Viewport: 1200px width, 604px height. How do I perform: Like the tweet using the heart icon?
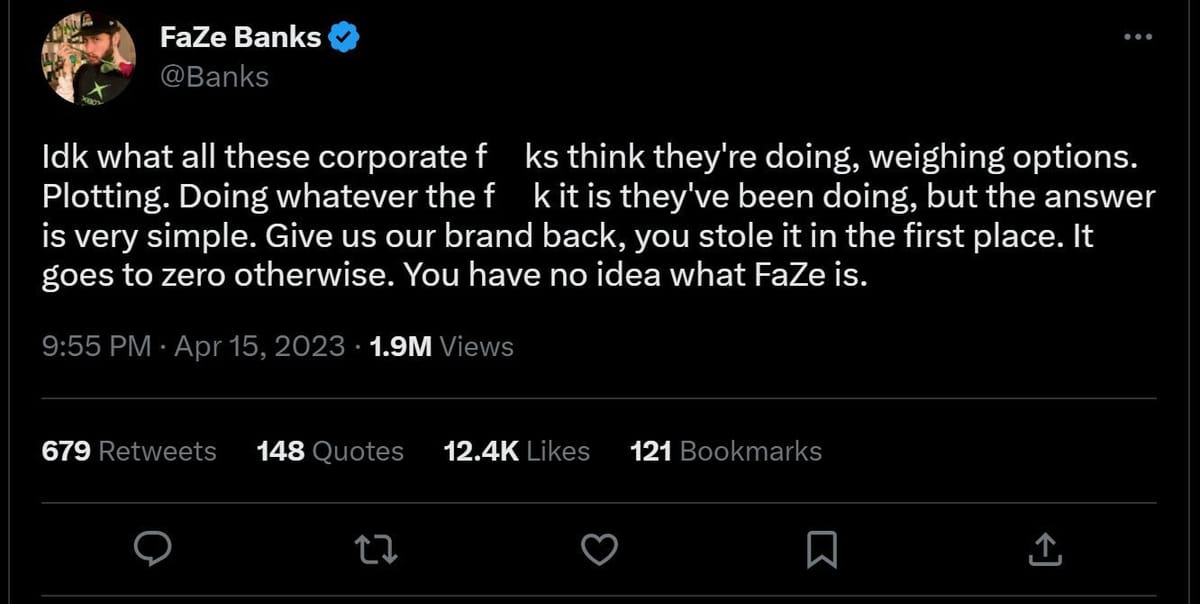(598, 549)
